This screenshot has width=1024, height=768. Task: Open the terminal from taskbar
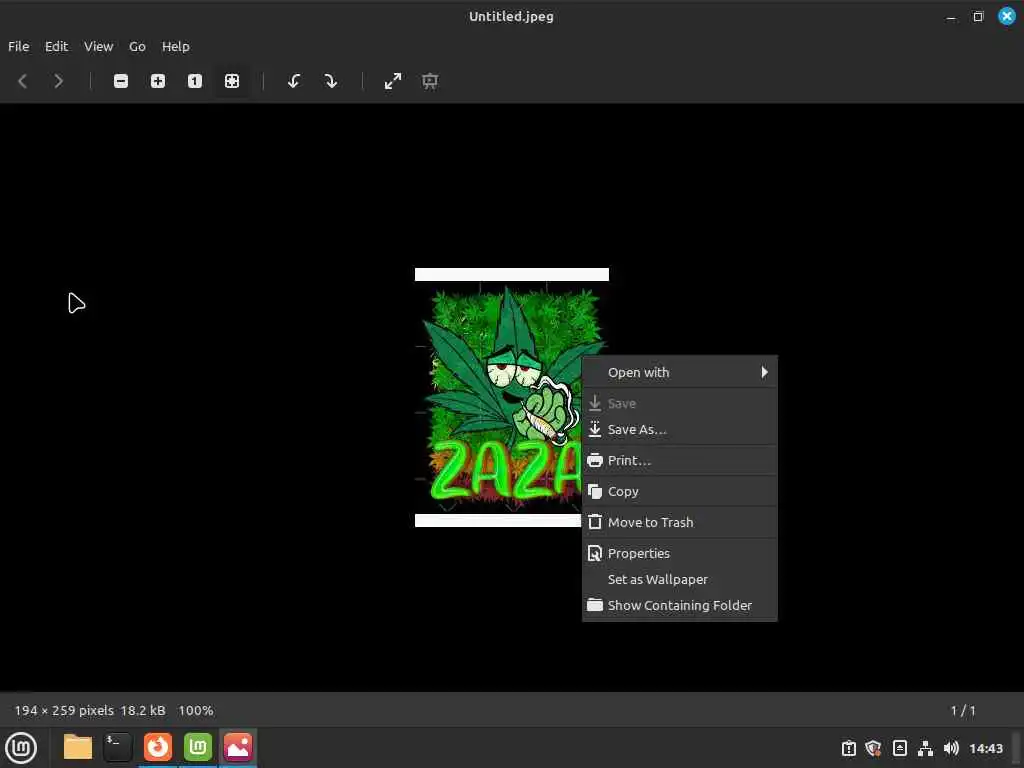[118, 747]
